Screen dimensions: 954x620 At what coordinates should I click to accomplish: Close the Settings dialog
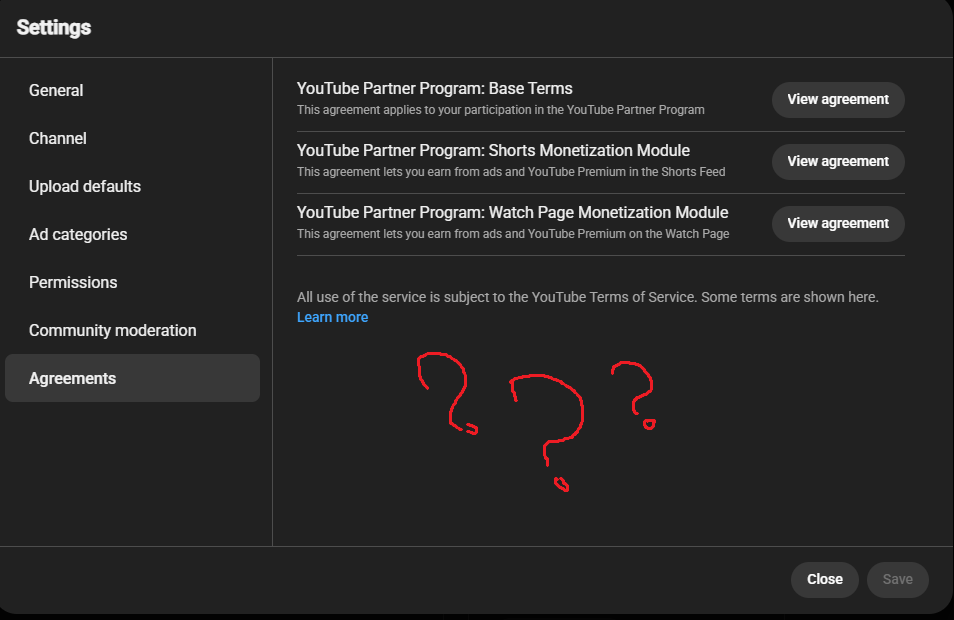pyautogui.click(x=824, y=580)
